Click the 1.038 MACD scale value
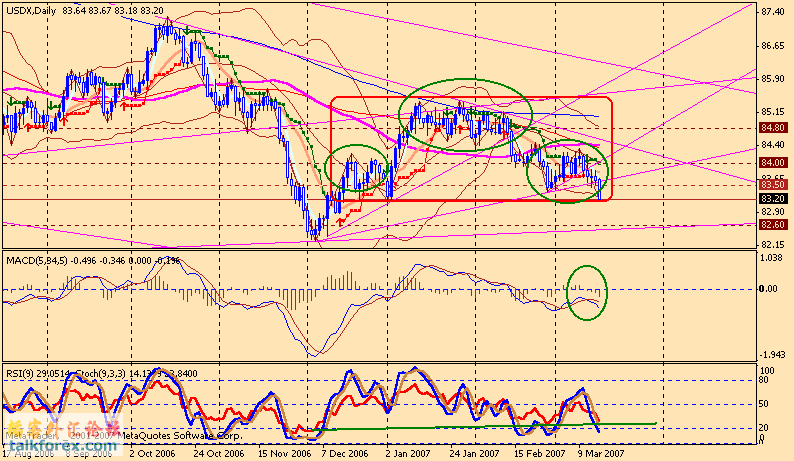This screenshot has height=461, width=794. point(771,257)
